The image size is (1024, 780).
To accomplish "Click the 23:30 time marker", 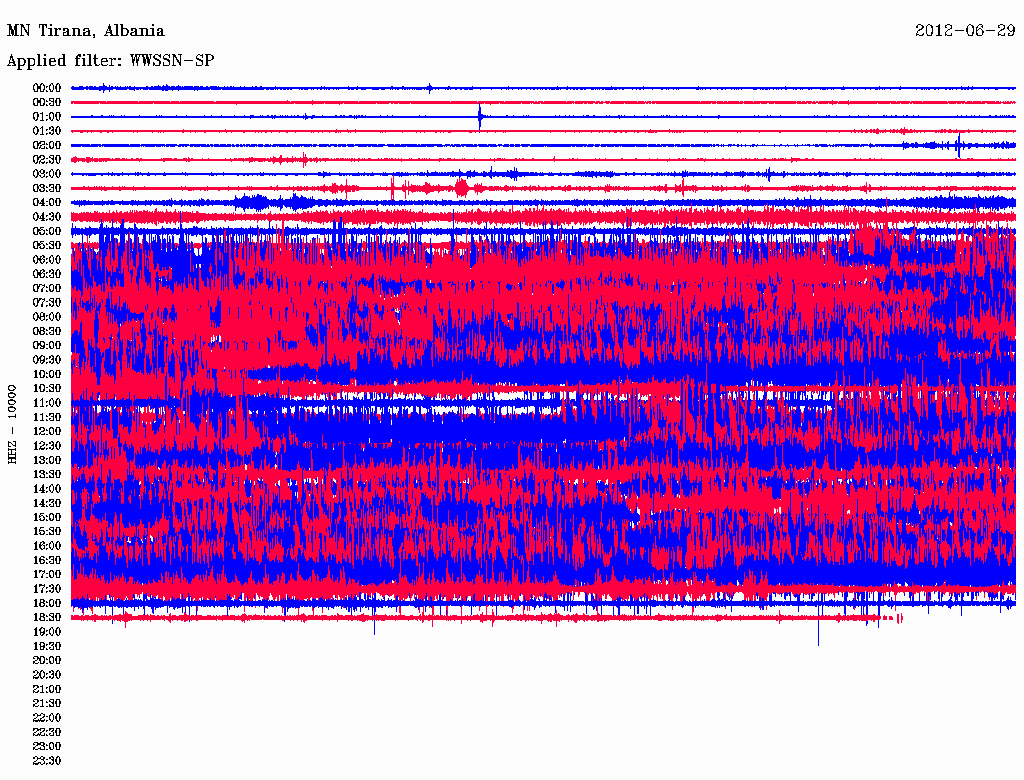I will click(x=47, y=761).
